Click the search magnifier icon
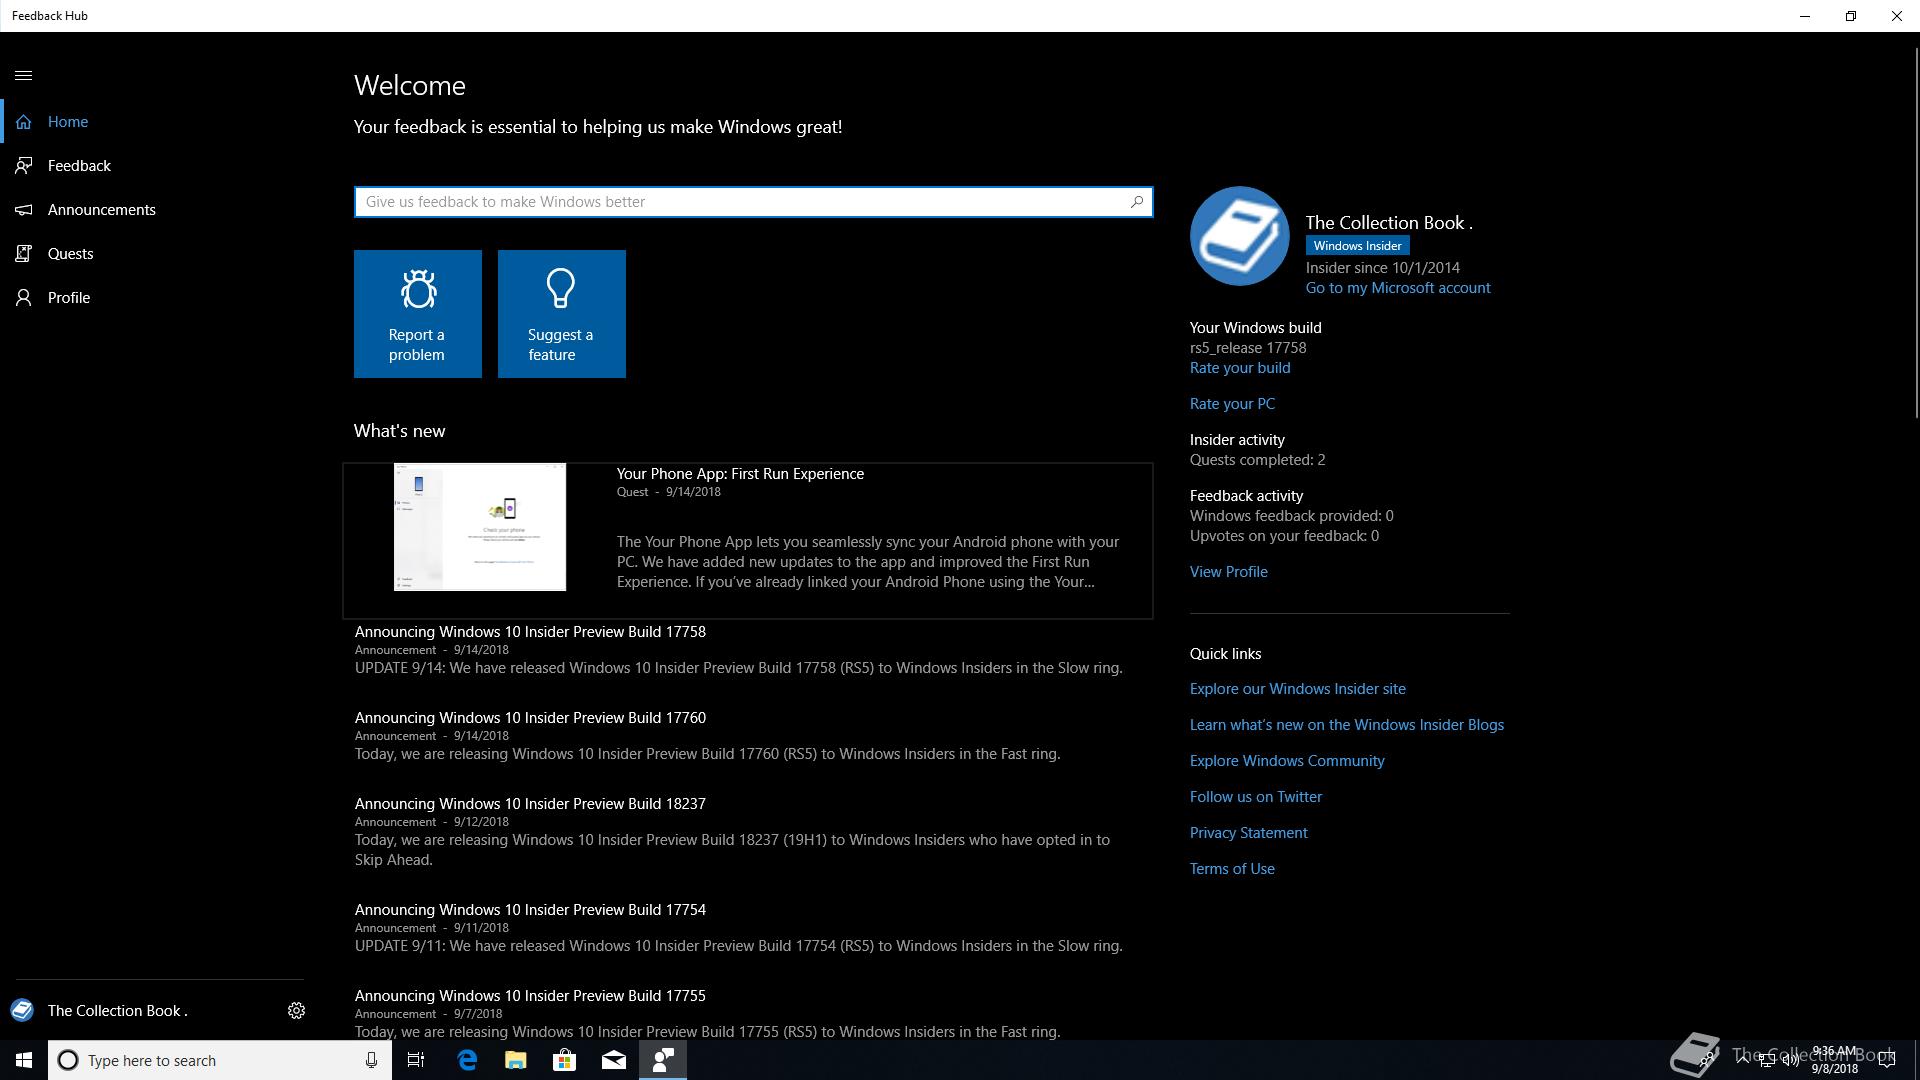Screen dimensions: 1920x1080 tap(1137, 202)
